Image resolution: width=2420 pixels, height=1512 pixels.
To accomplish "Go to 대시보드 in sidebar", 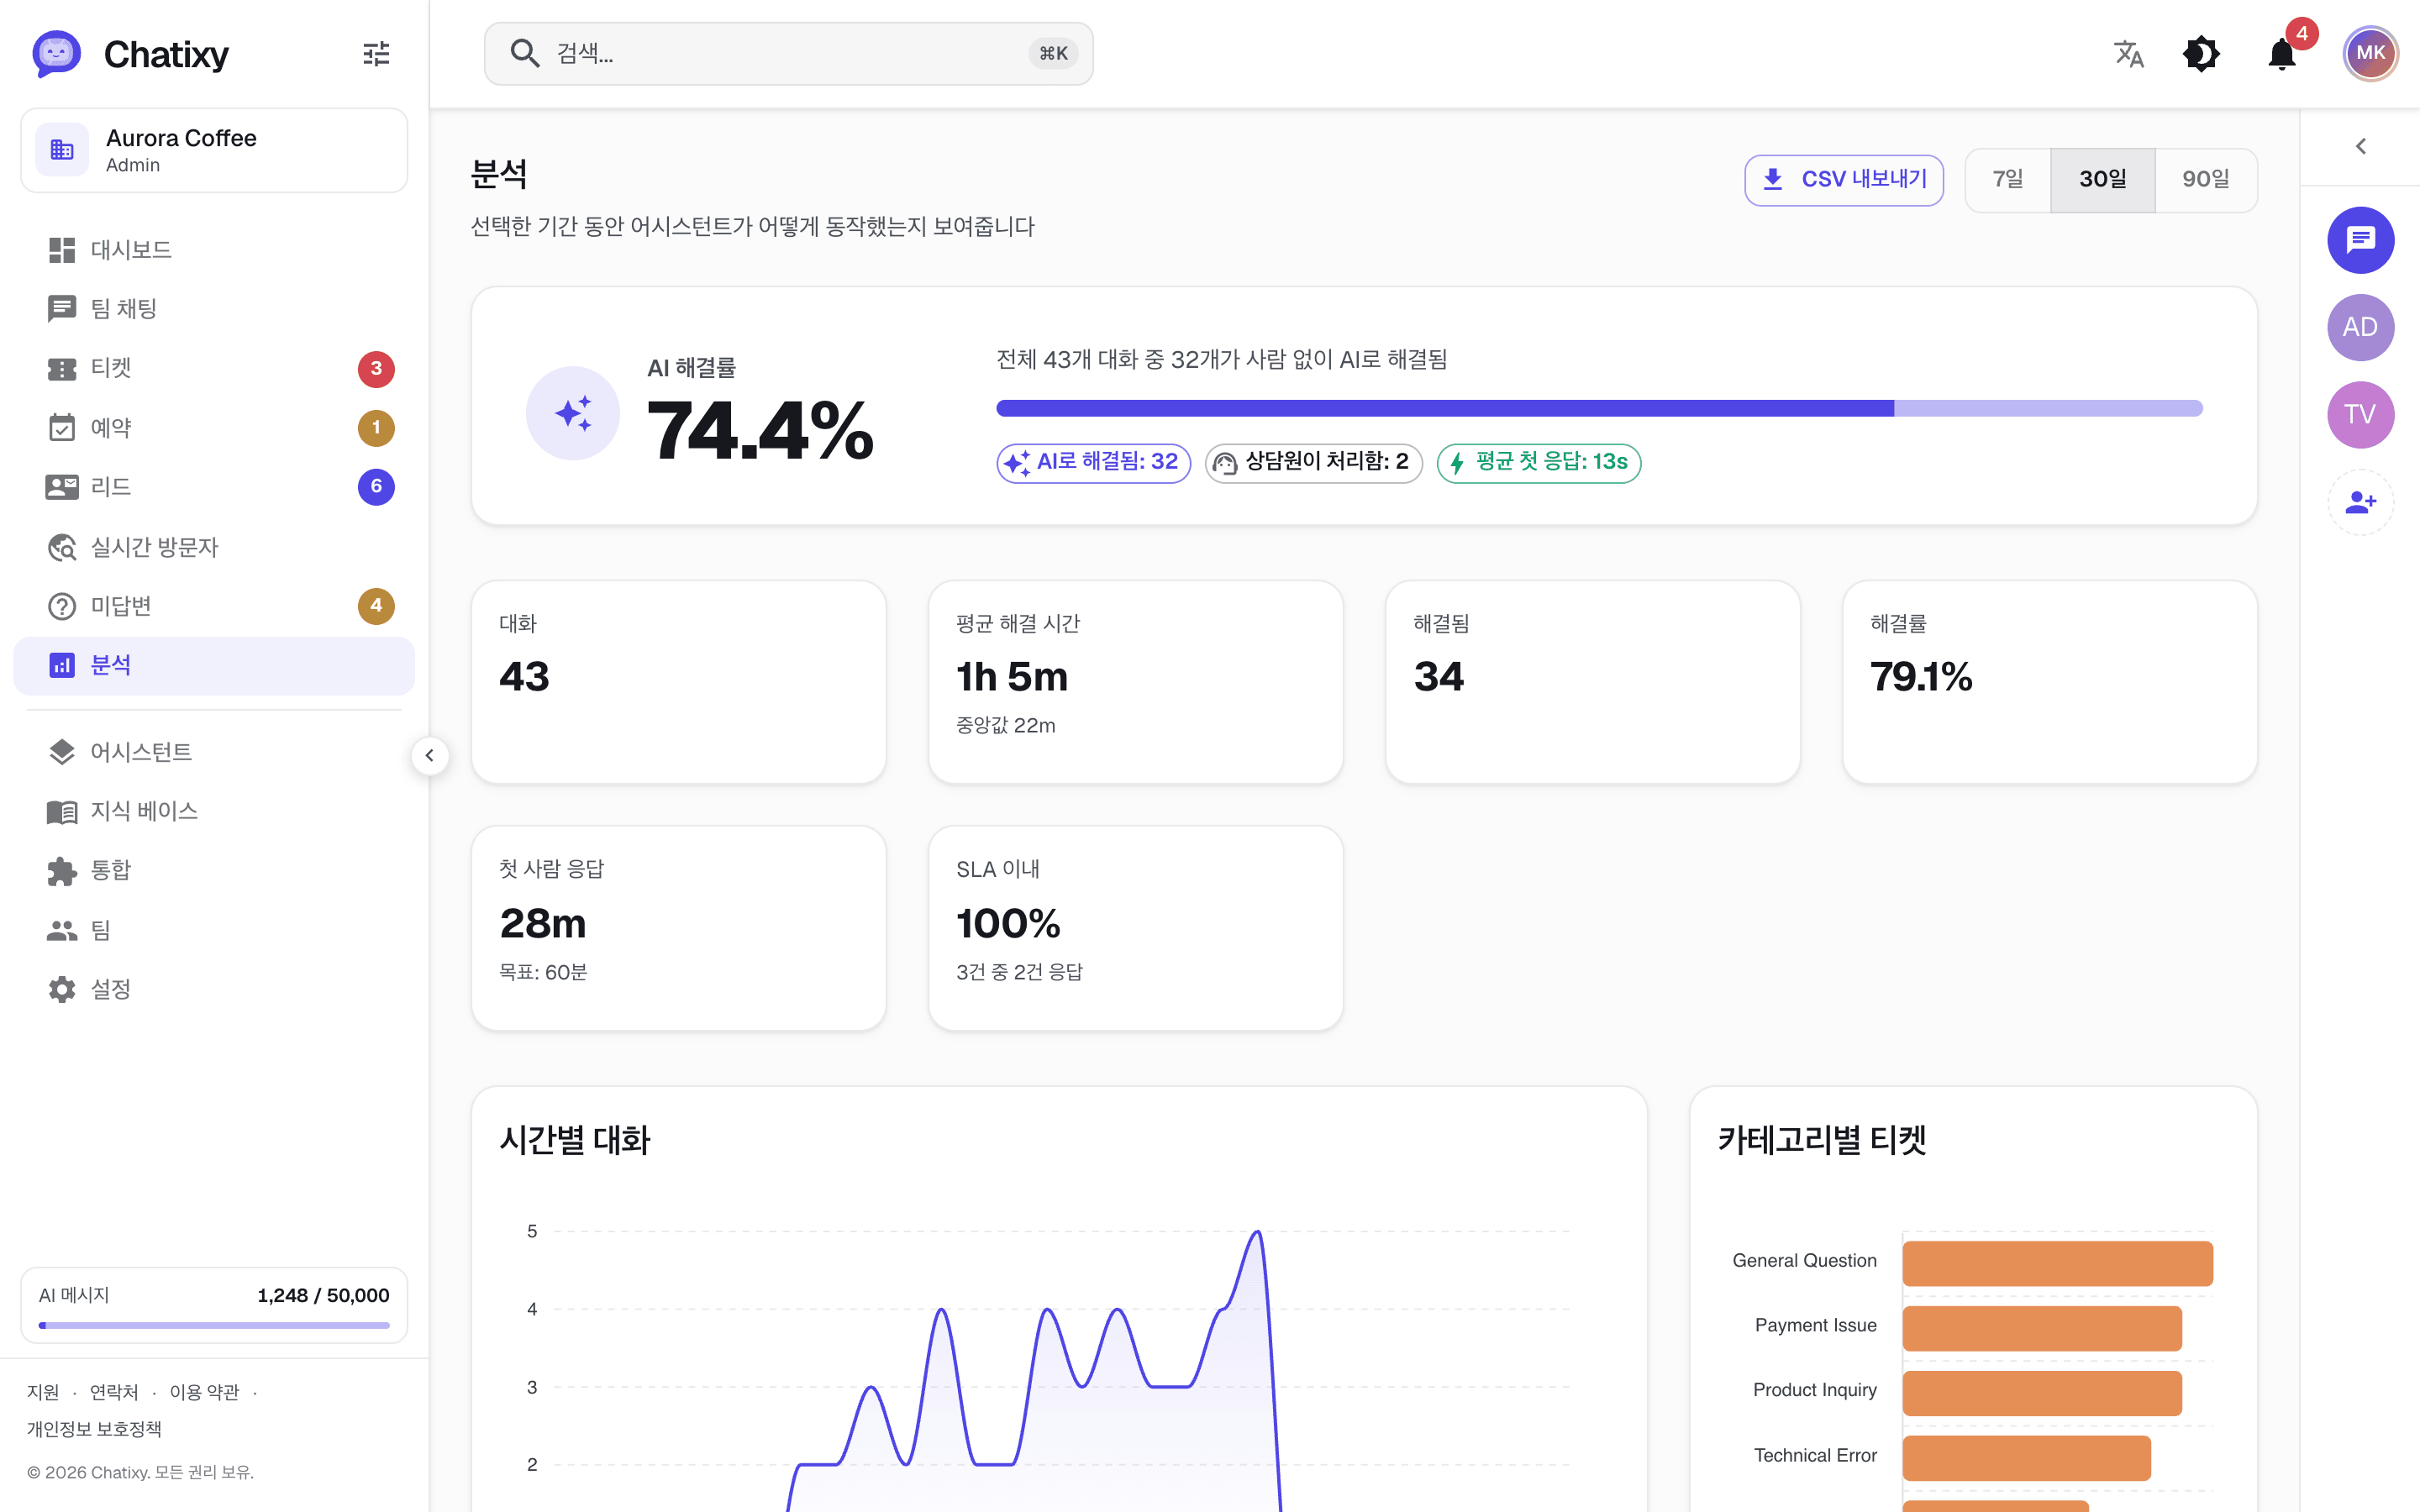I will point(214,250).
